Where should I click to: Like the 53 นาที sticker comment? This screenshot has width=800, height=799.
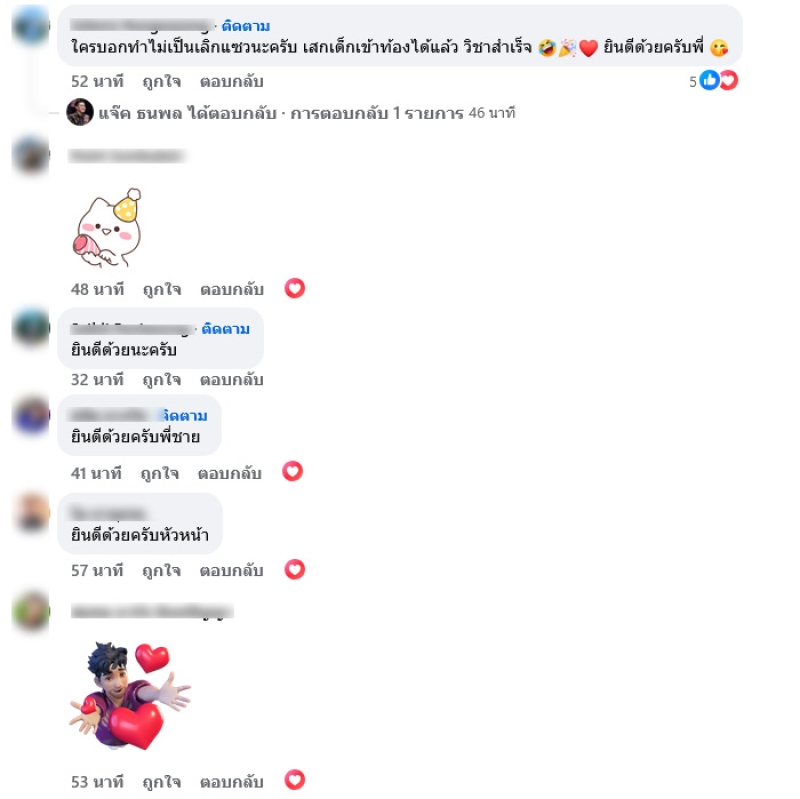[x=161, y=782]
